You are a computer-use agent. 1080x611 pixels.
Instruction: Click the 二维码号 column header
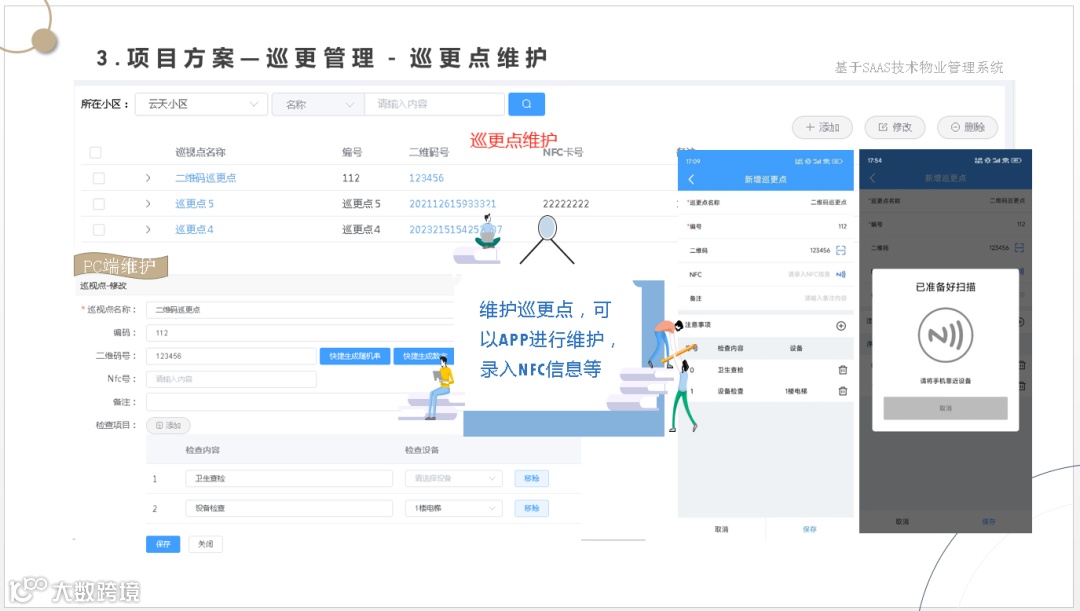coord(429,152)
